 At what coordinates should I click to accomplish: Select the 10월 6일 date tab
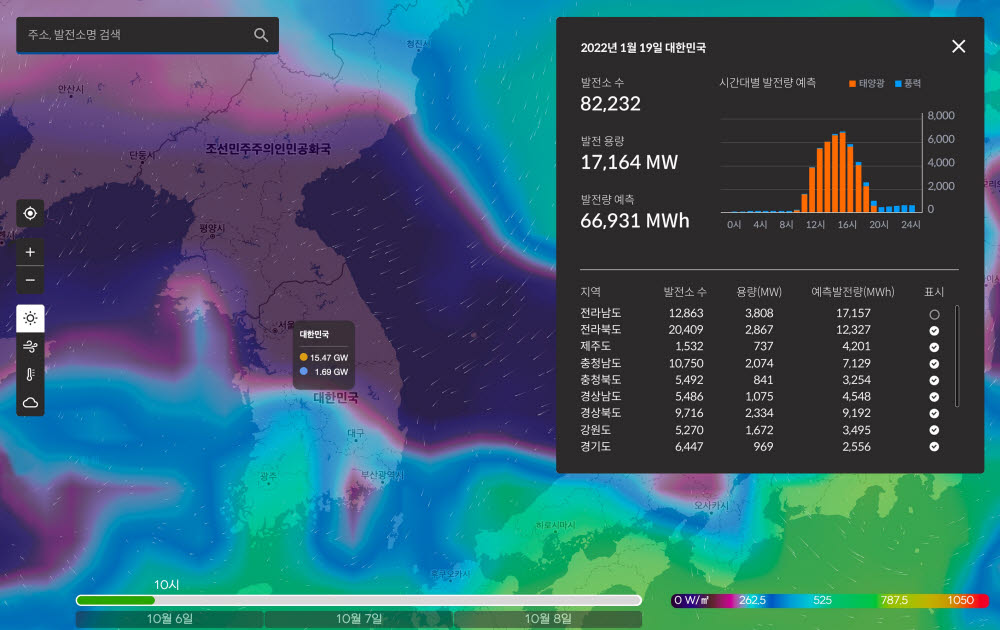click(x=170, y=619)
